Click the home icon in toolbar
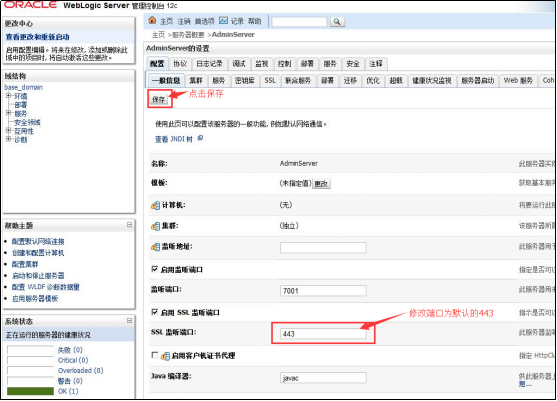 [152, 20]
